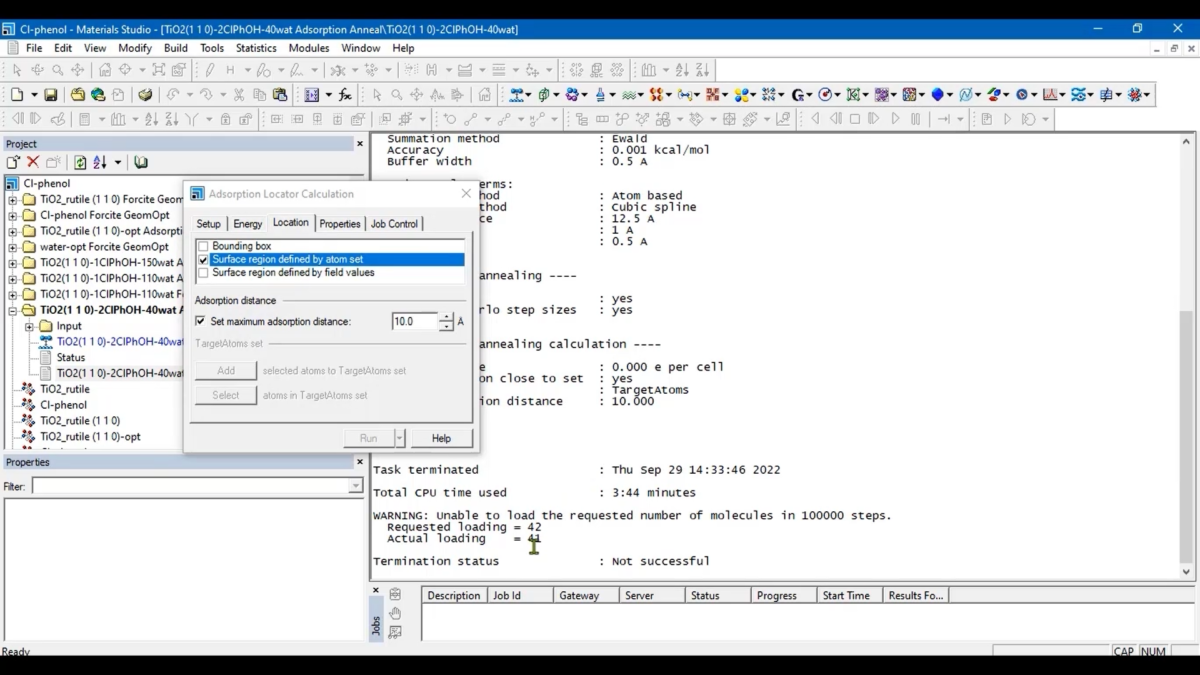1200x675 pixels.
Task: Click the fx function icon
Action: [345, 95]
